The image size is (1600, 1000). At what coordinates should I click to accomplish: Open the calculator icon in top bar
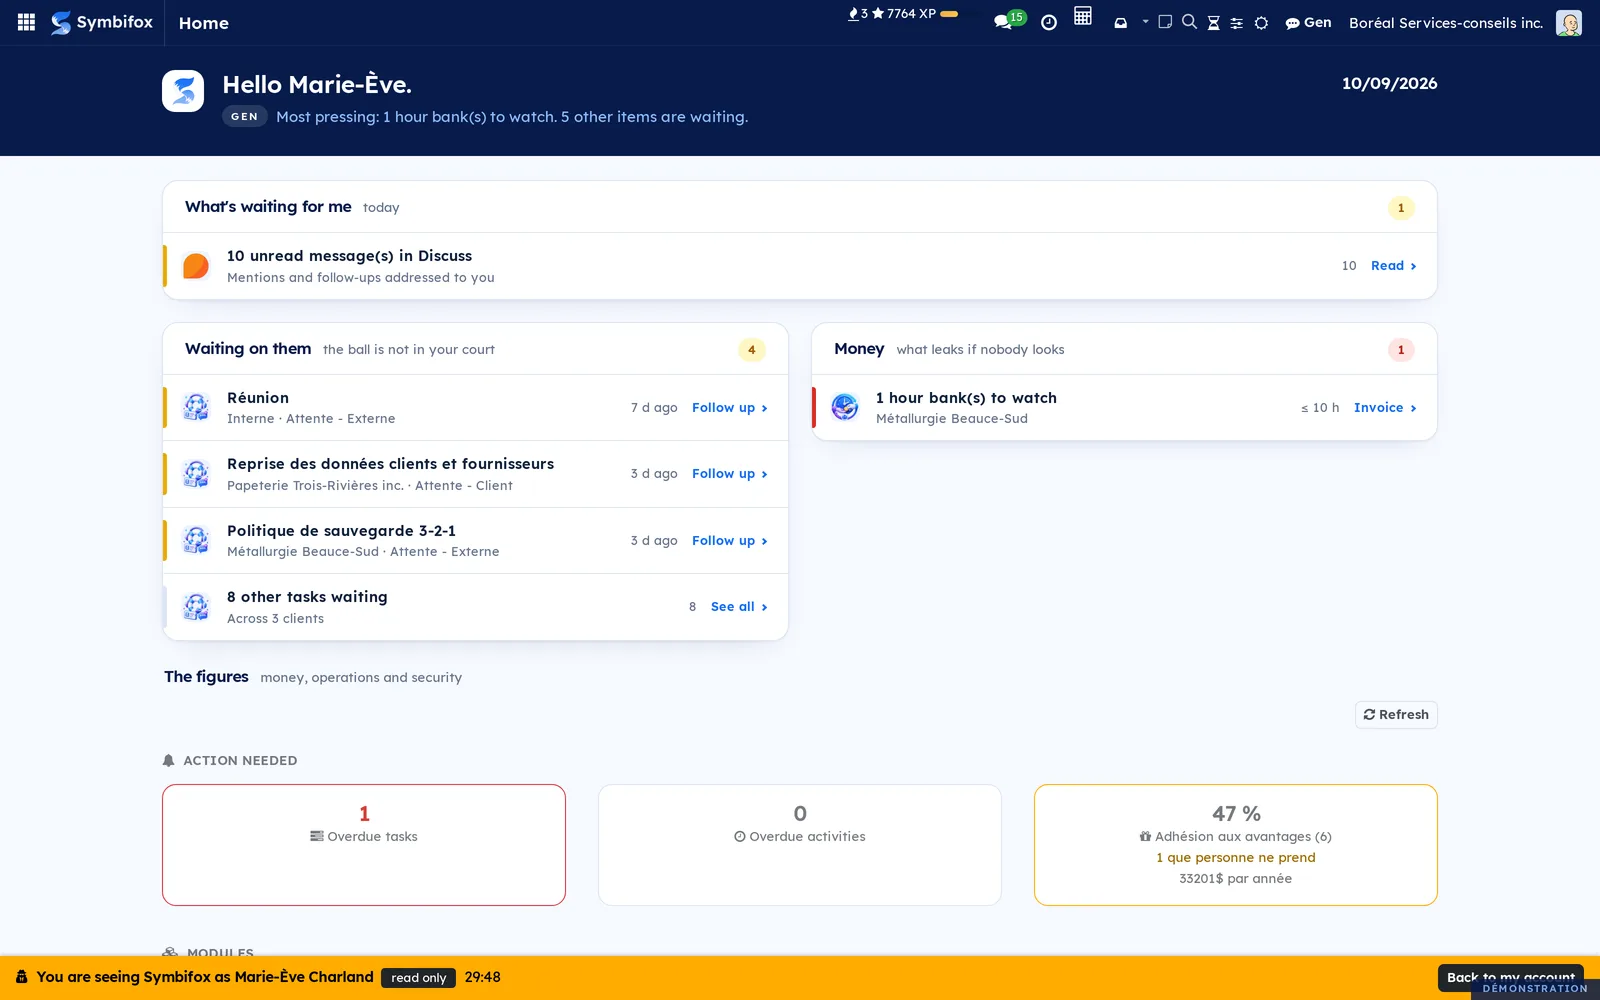[1083, 16]
